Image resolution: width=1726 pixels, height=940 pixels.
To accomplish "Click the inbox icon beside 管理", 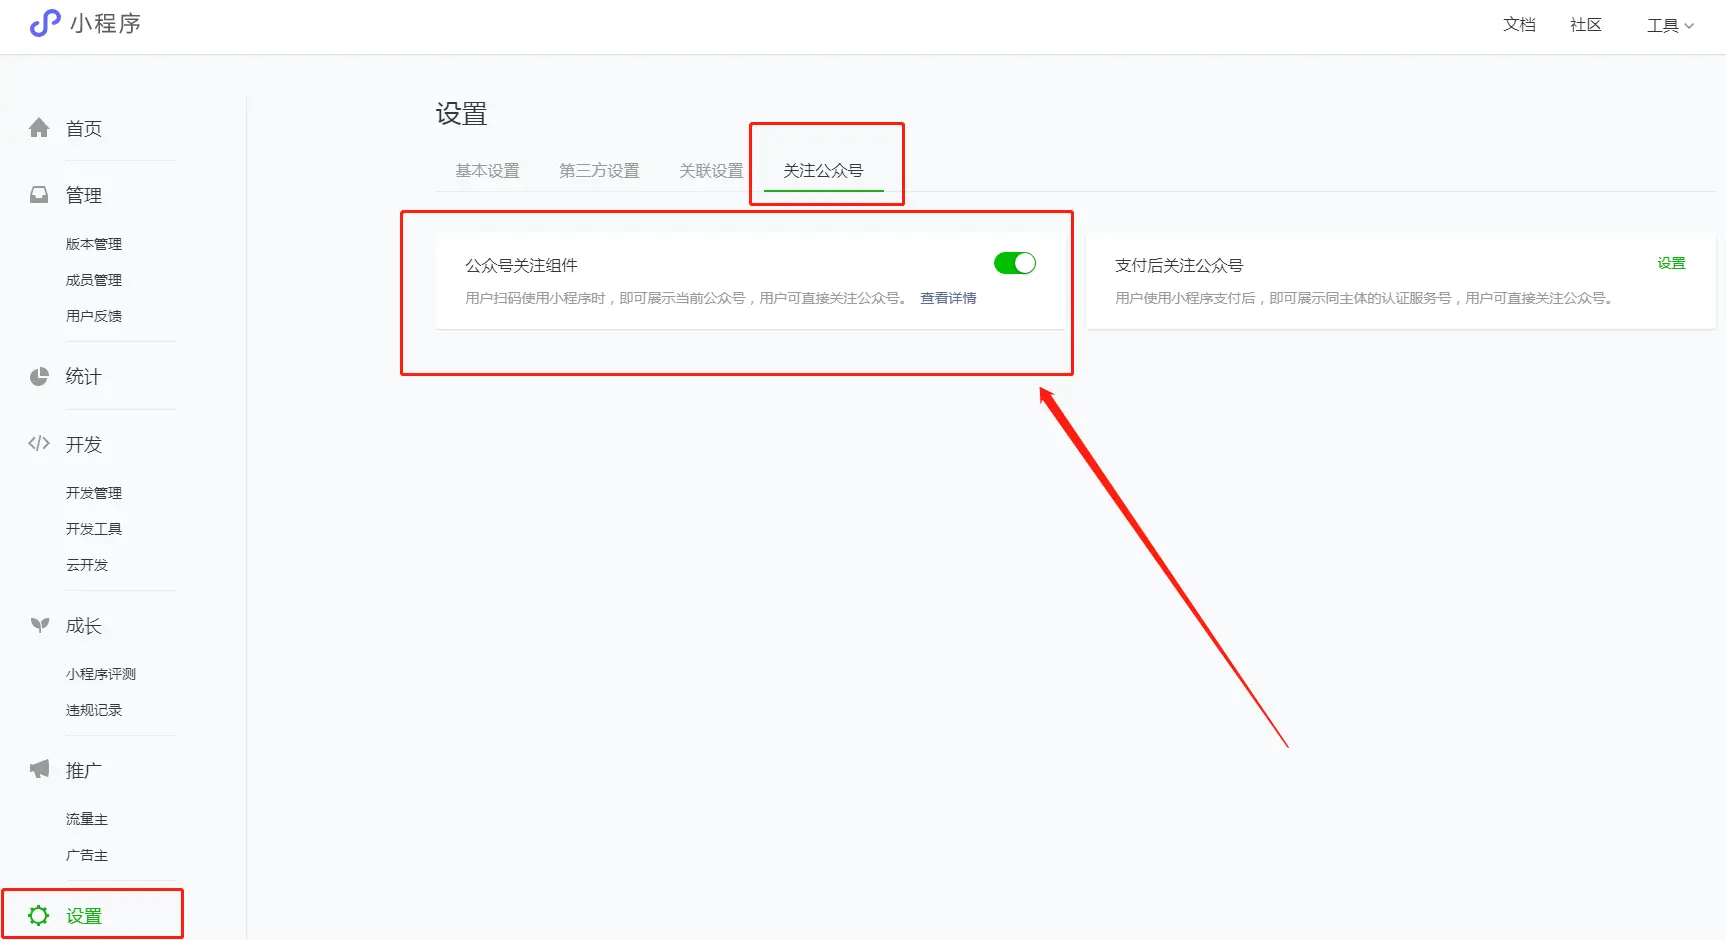I will (x=39, y=195).
